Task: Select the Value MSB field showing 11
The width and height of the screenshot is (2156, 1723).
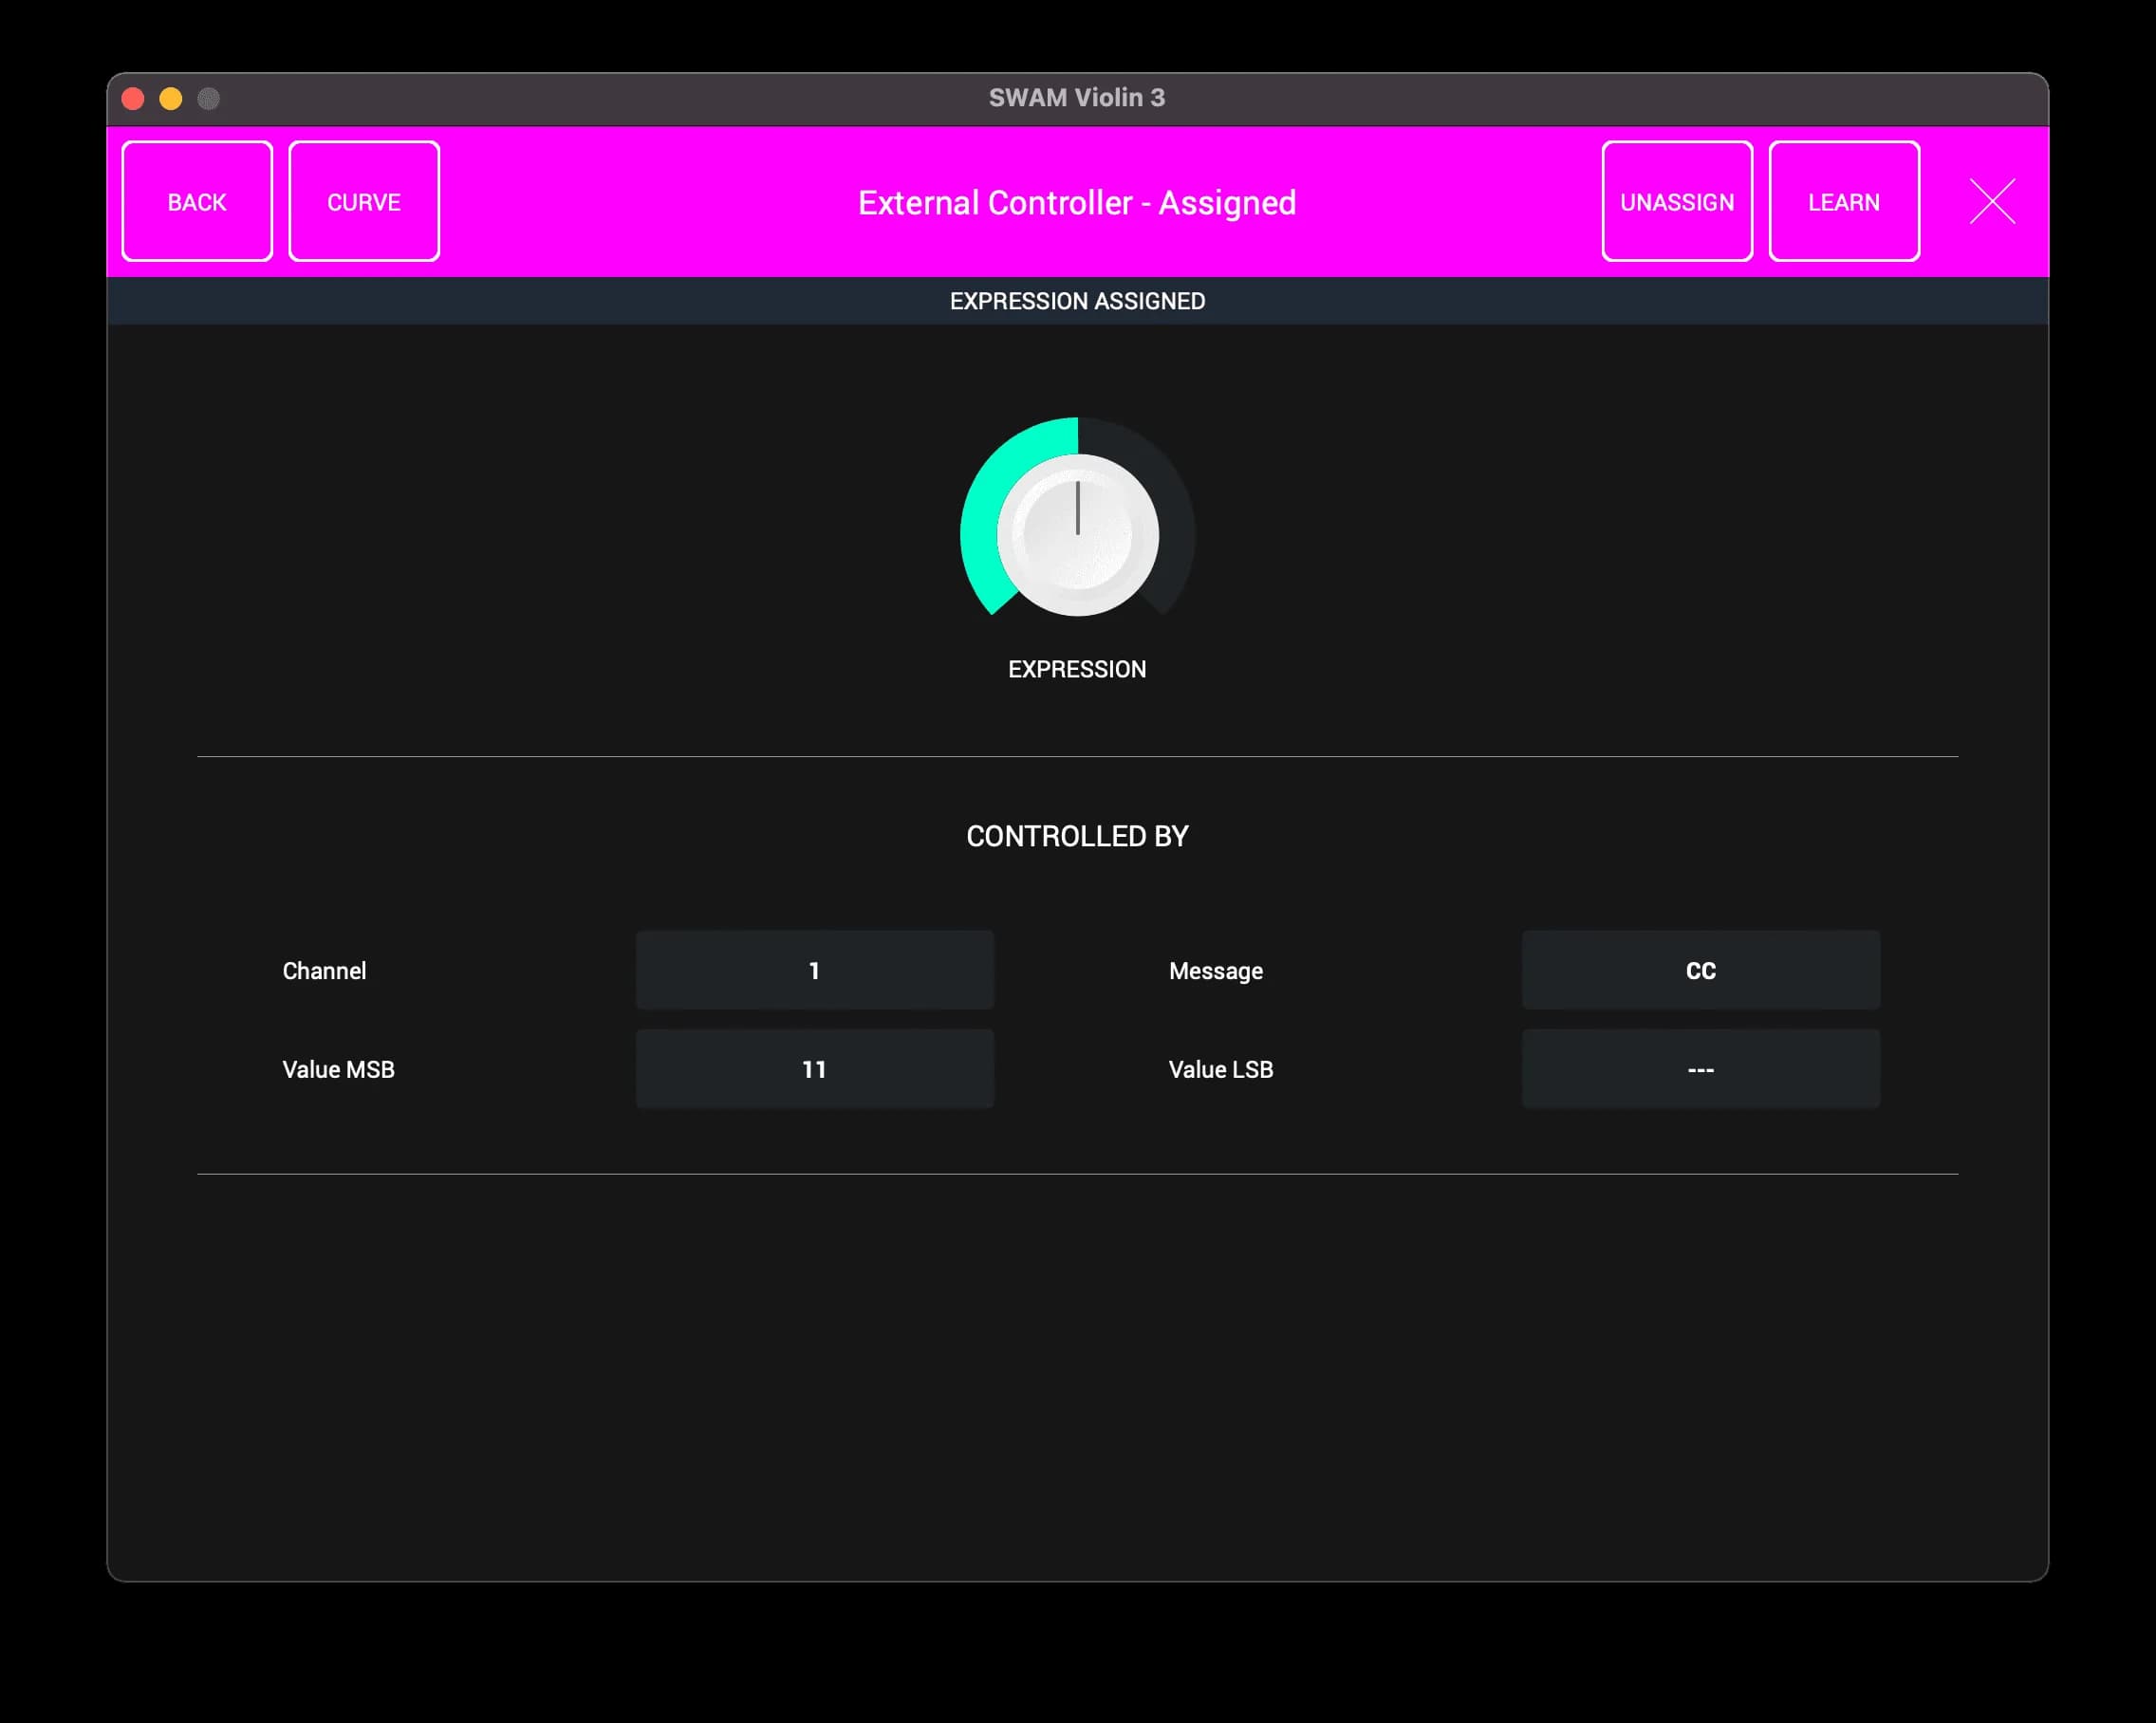Action: pyautogui.click(x=814, y=1069)
